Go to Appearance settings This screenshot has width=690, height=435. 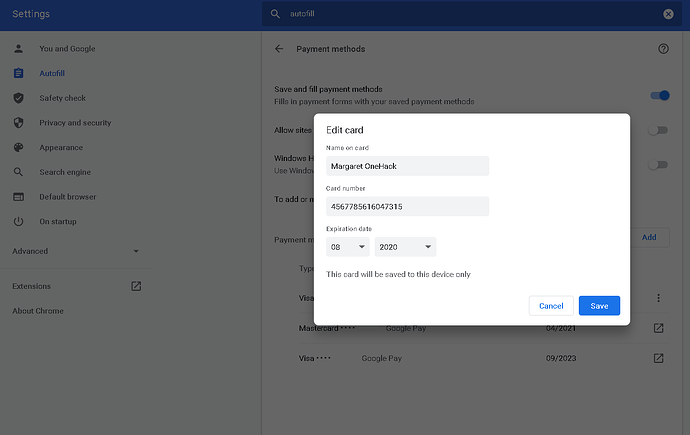(61, 147)
